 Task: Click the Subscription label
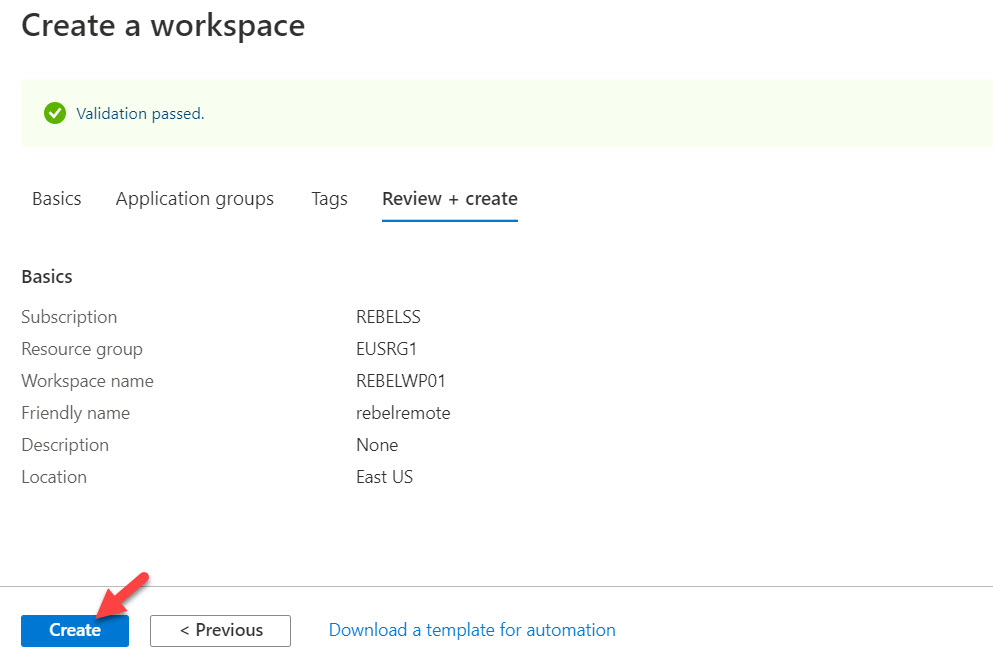69,317
